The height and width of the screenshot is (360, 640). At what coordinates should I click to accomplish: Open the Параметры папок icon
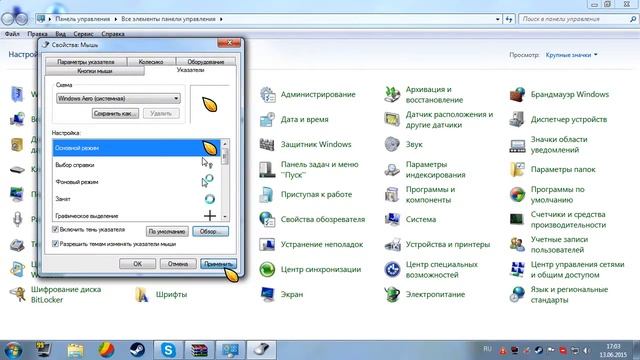[x=518, y=169]
